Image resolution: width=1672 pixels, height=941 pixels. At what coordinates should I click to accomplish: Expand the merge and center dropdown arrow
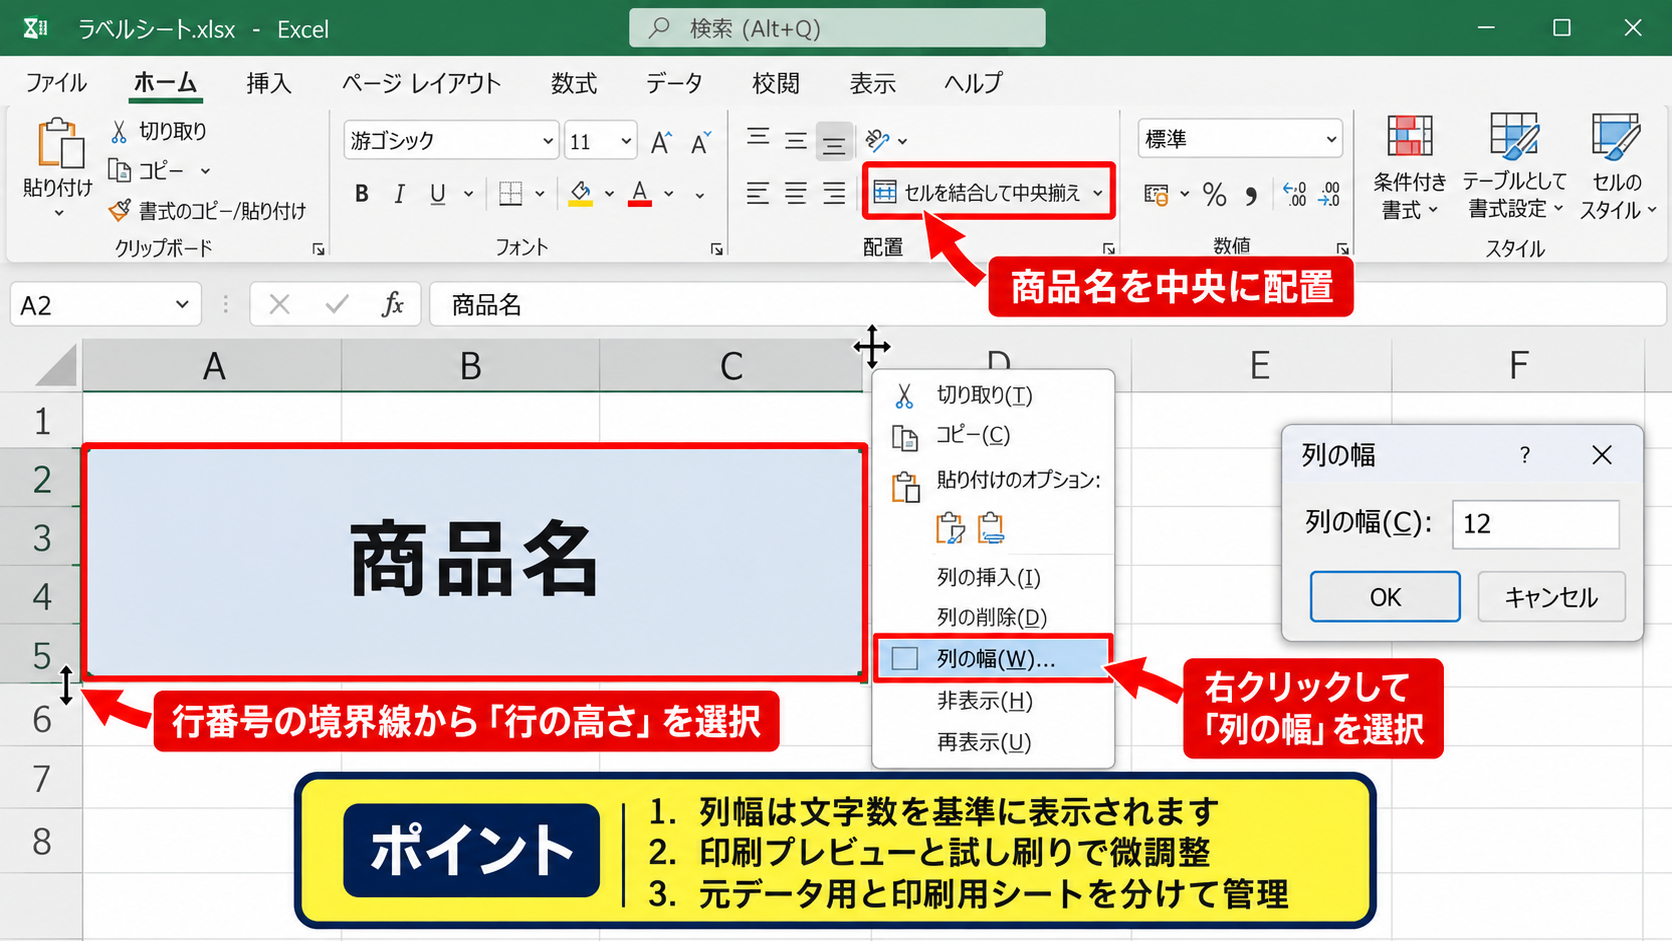tap(1098, 193)
